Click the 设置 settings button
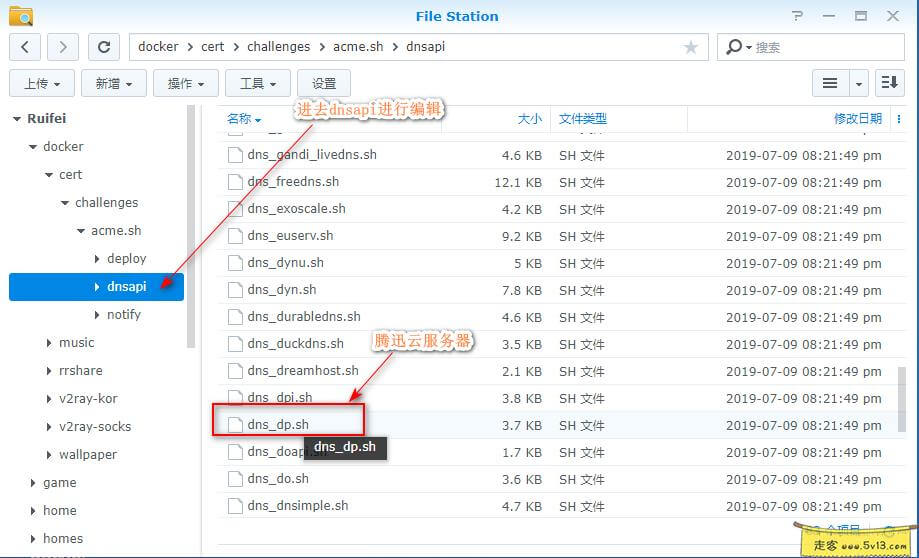 [324, 84]
